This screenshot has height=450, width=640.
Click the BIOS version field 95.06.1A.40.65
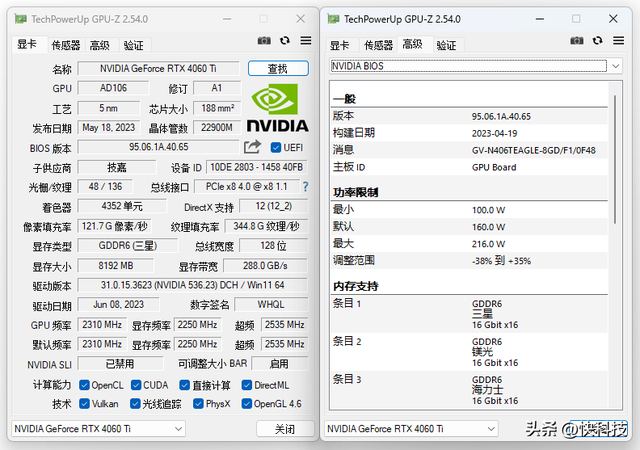(x=158, y=147)
